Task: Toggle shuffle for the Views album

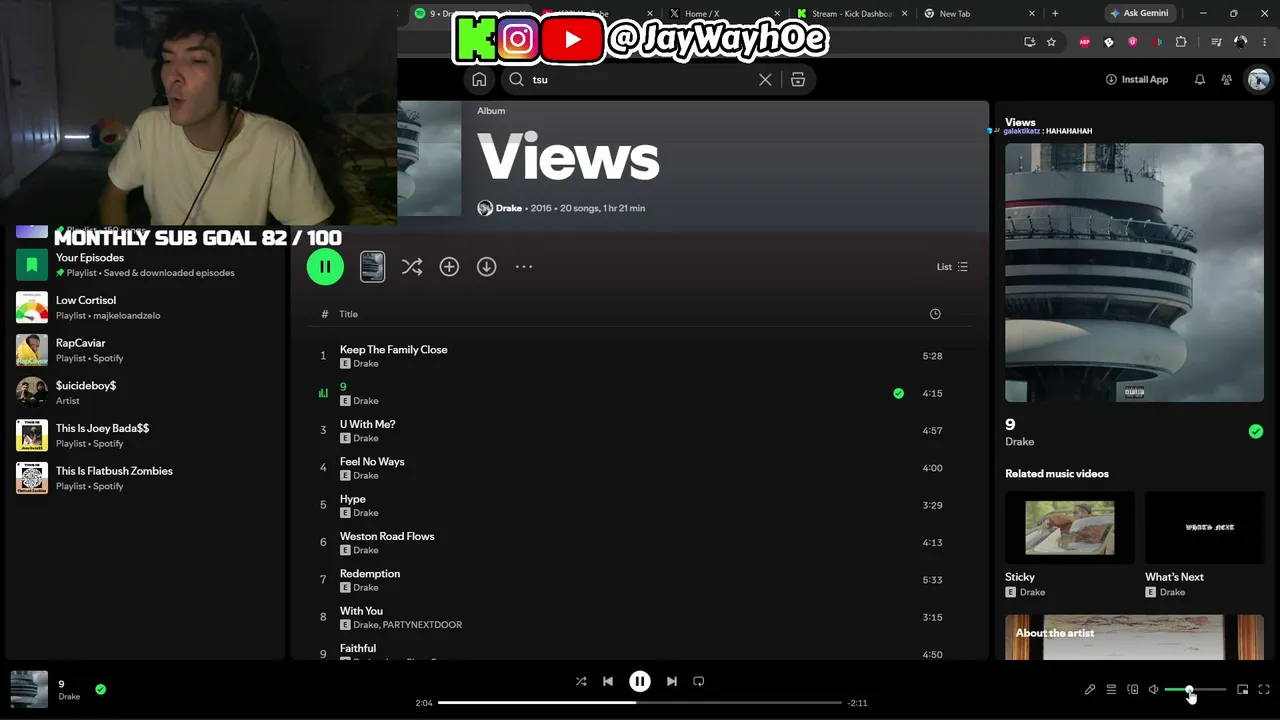Action: pos(411,267)
